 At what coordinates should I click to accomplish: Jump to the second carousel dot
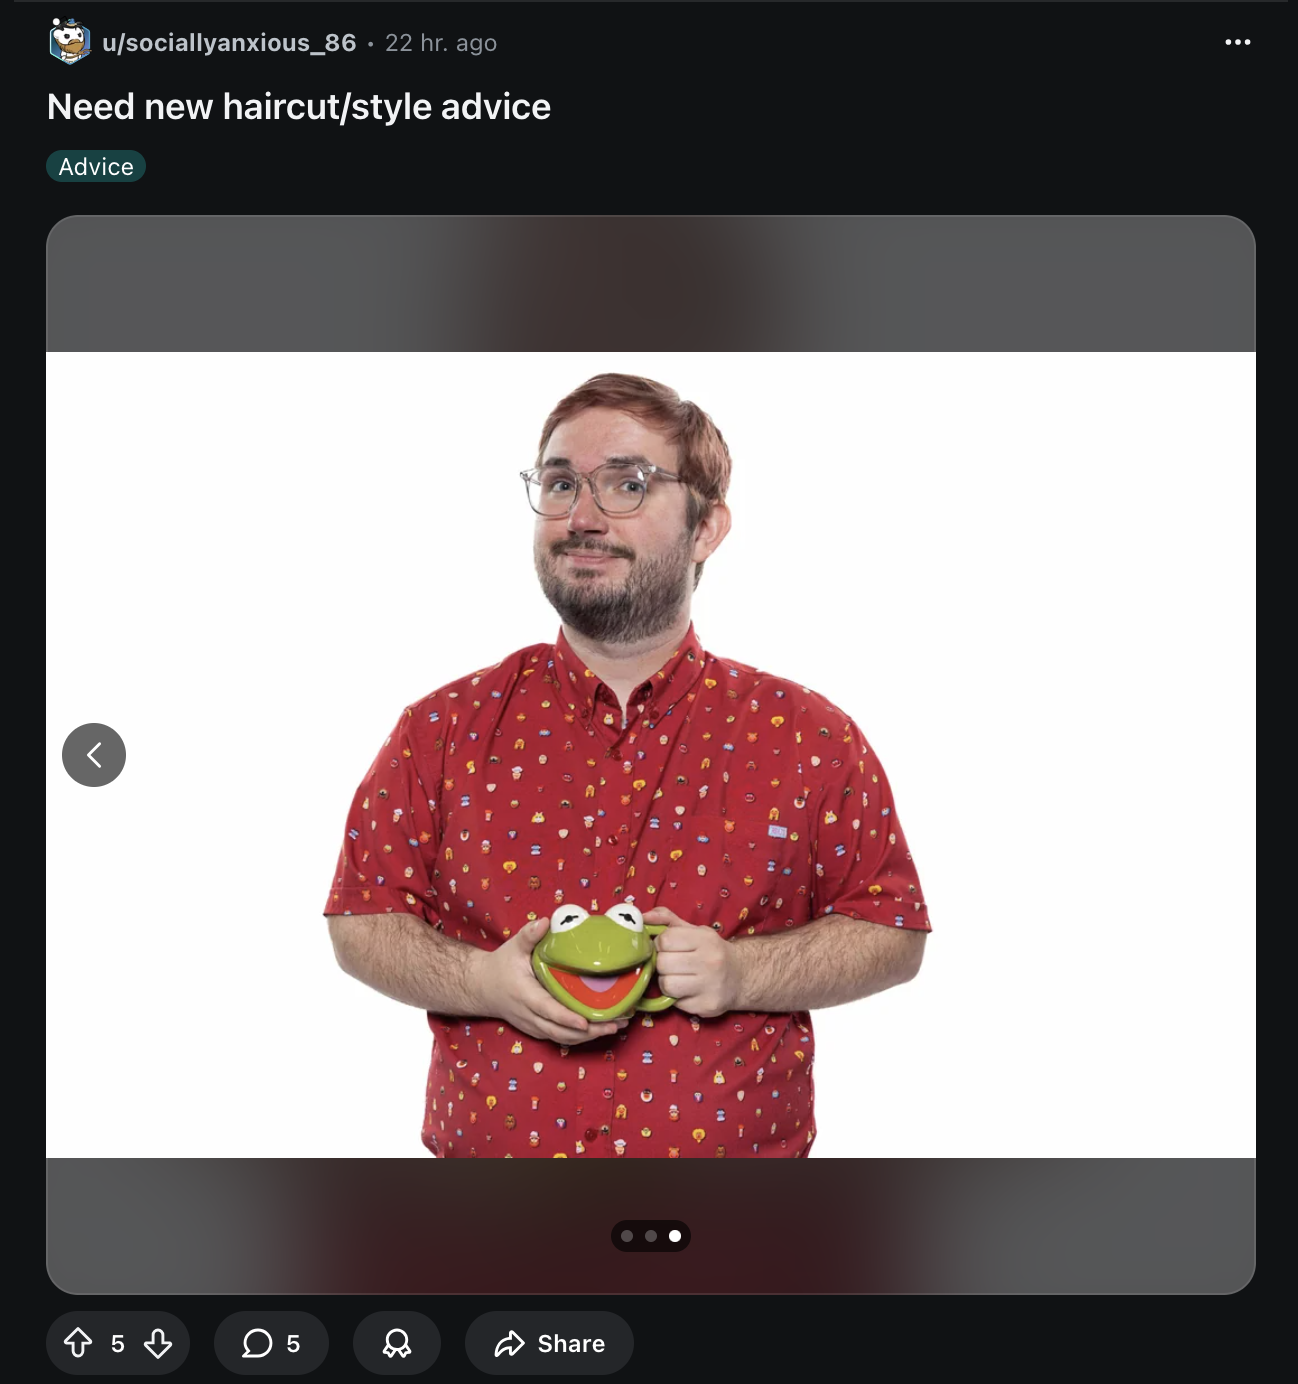pyautogui.click(x=651, y=1236)
